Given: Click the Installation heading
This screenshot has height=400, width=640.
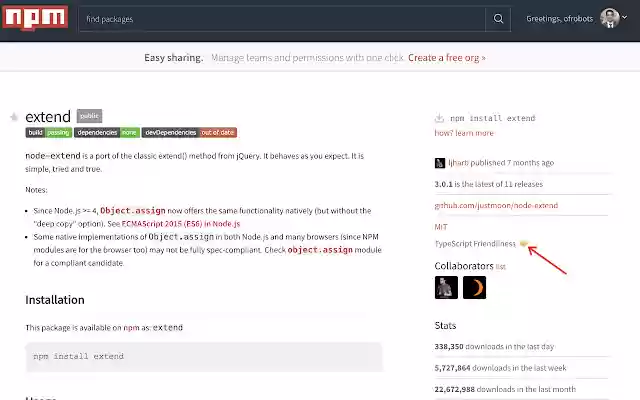Looking at the screenshot, I should click(55, 300).
